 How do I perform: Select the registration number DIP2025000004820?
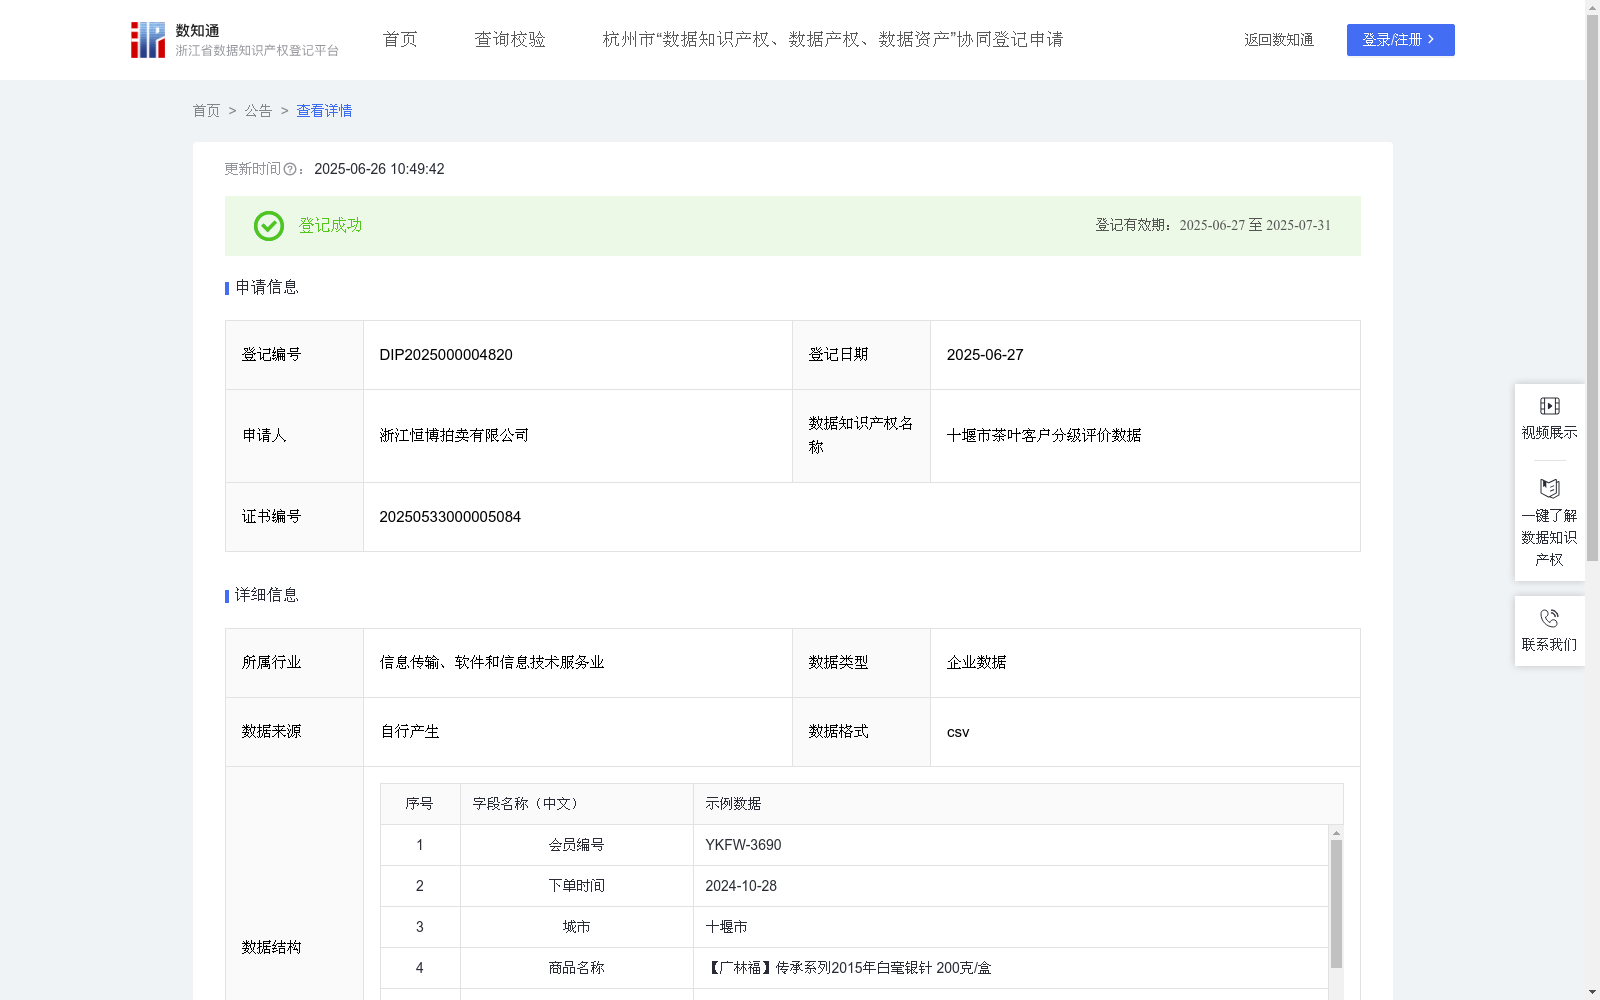(446, 355)
